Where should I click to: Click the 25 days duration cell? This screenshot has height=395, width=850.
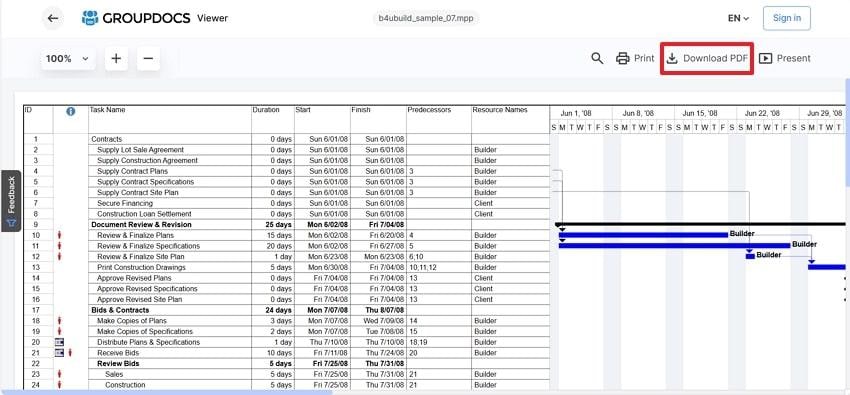pos(273,224)
